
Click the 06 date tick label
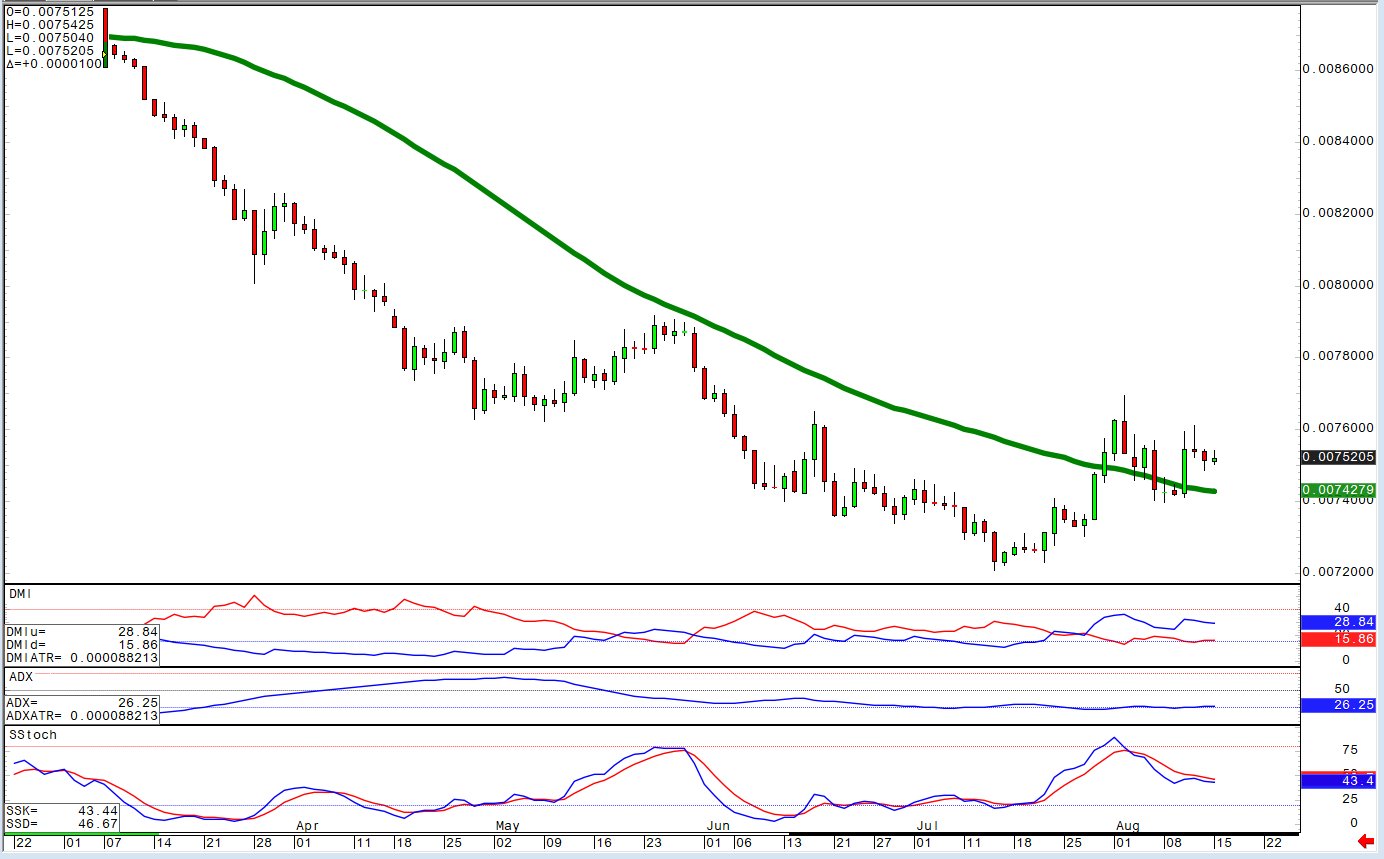point(743,842)
